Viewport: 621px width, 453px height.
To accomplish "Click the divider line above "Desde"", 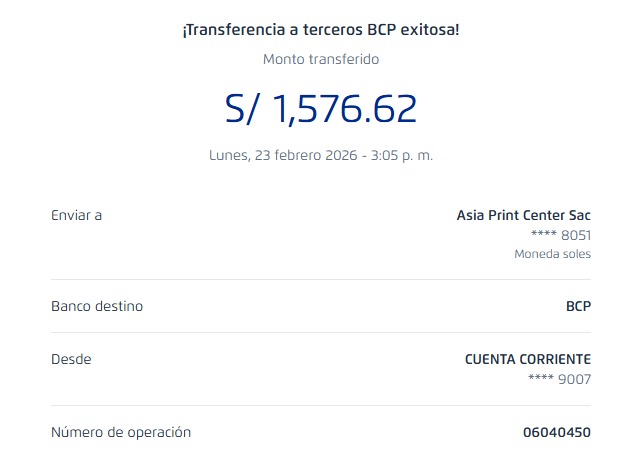I will (321, 332).
